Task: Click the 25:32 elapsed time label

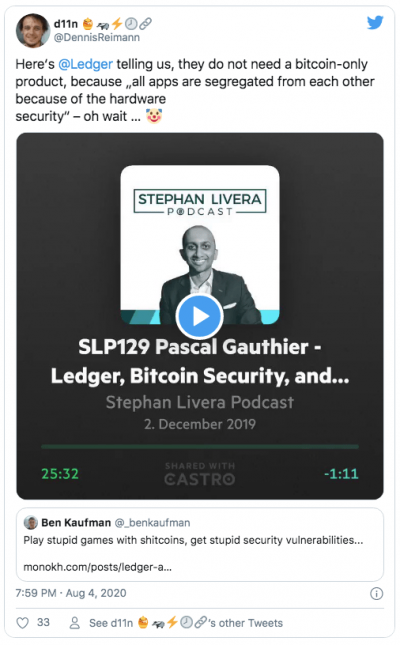Action: tap(60, 473)
